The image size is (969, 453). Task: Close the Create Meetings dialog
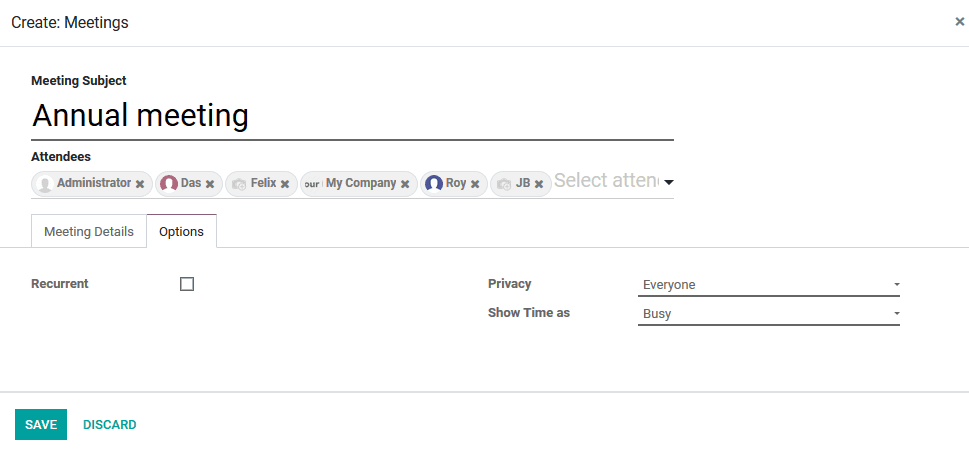pos(959,22)
